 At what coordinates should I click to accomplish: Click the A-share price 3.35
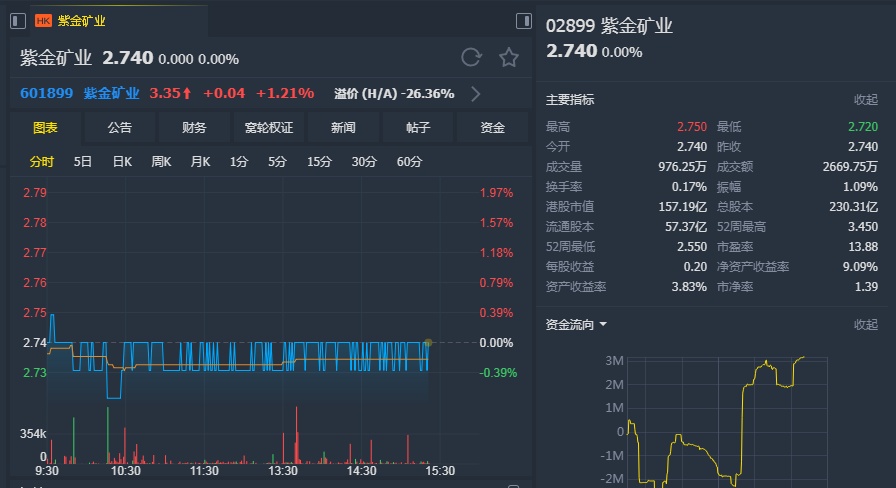[165, 93]
